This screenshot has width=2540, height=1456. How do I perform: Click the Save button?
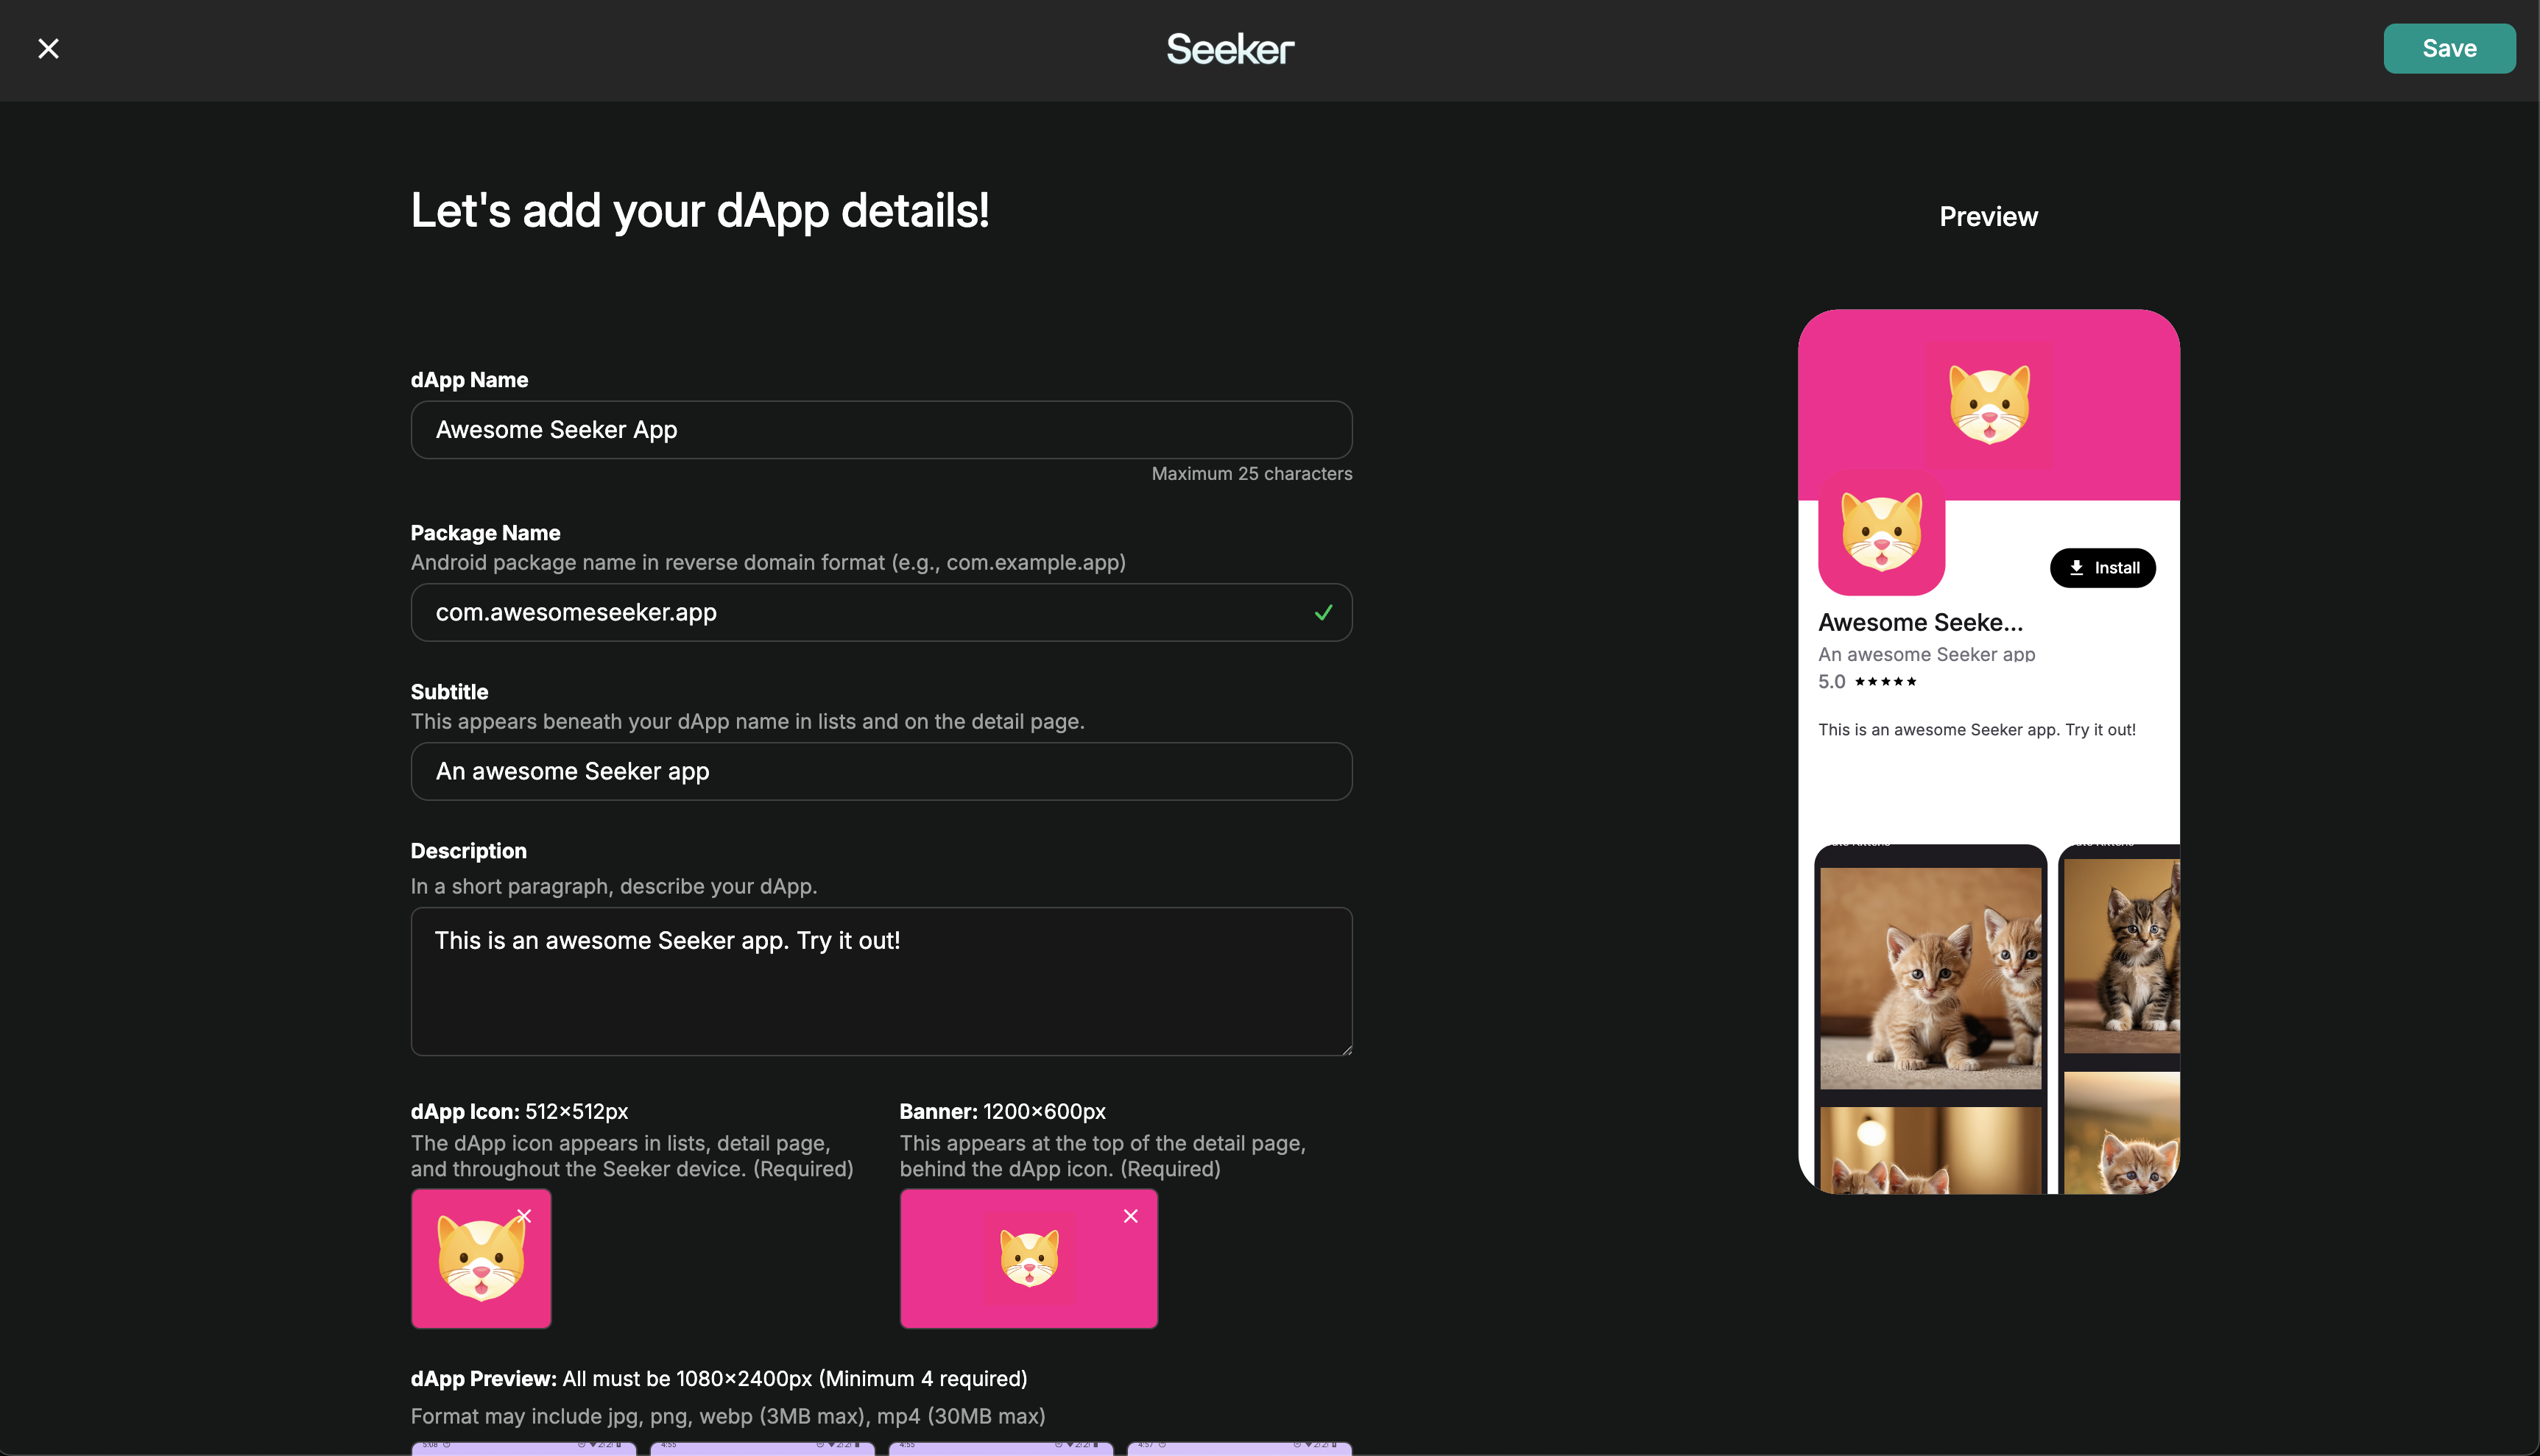click(x=2449, y=48)
